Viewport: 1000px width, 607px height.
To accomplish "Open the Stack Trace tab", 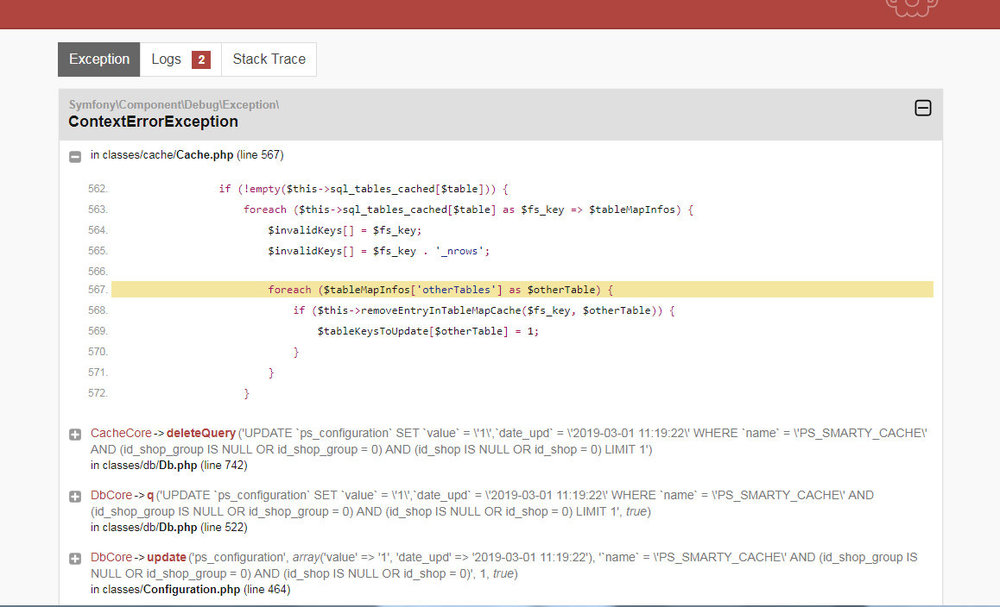I will 269,59.
